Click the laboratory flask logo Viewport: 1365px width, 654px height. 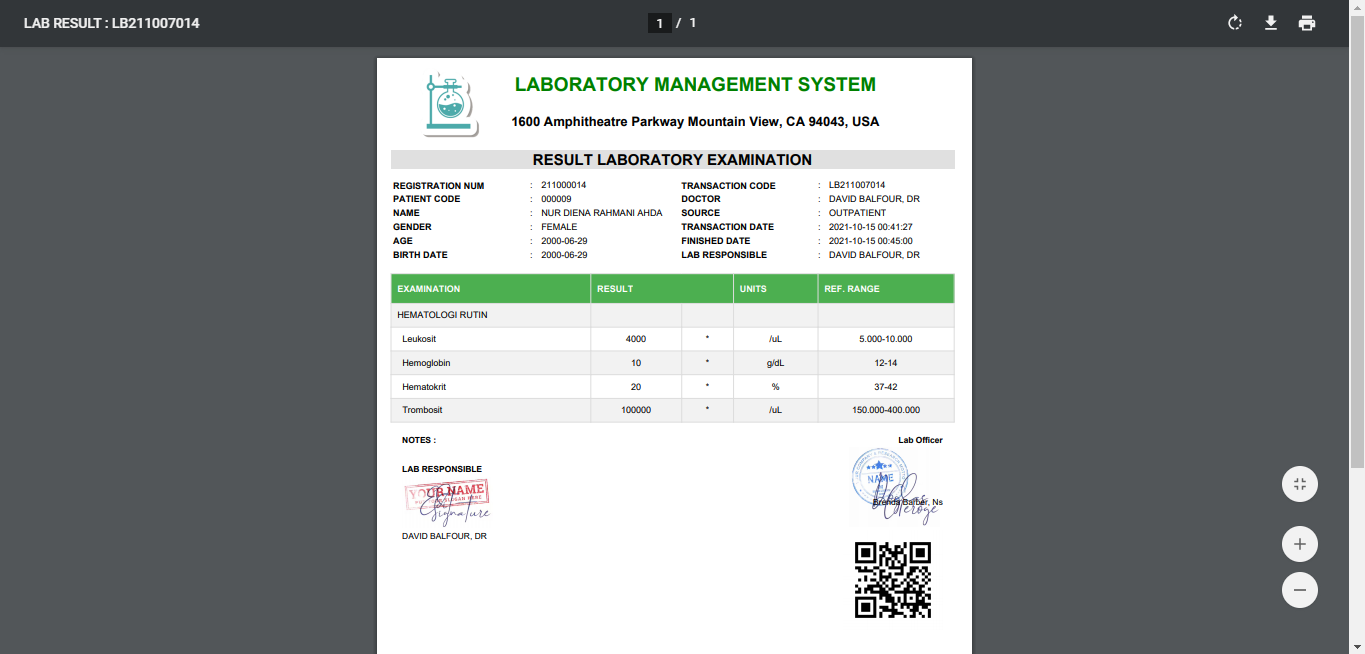450,102
